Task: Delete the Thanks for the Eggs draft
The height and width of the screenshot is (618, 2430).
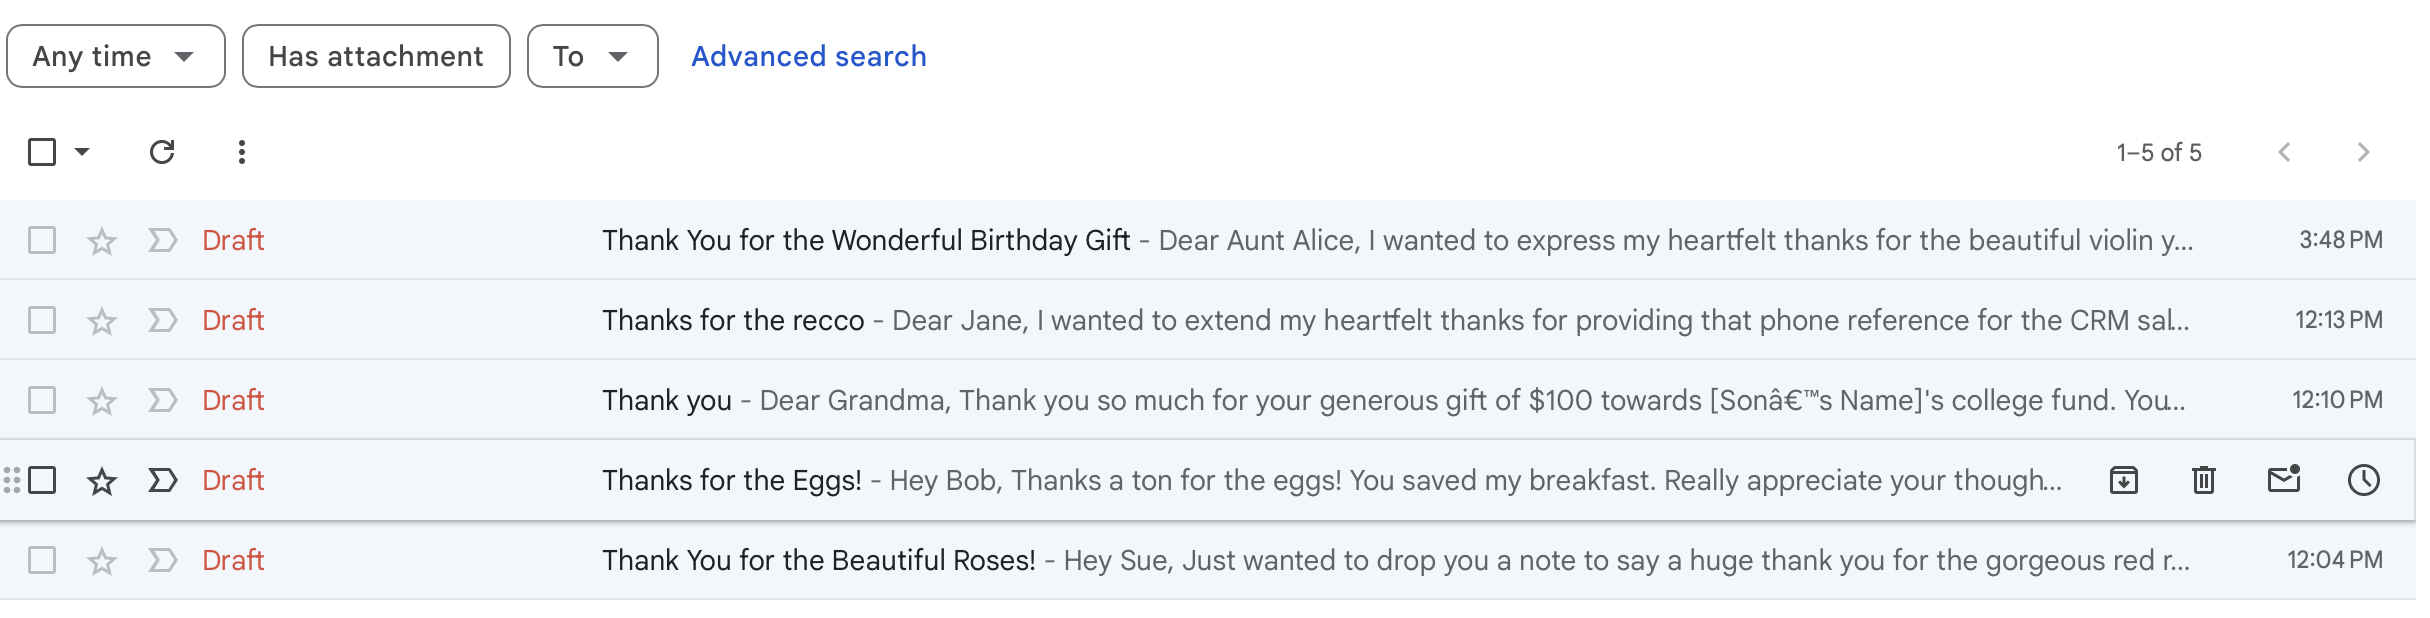Action: (2204, 480)
